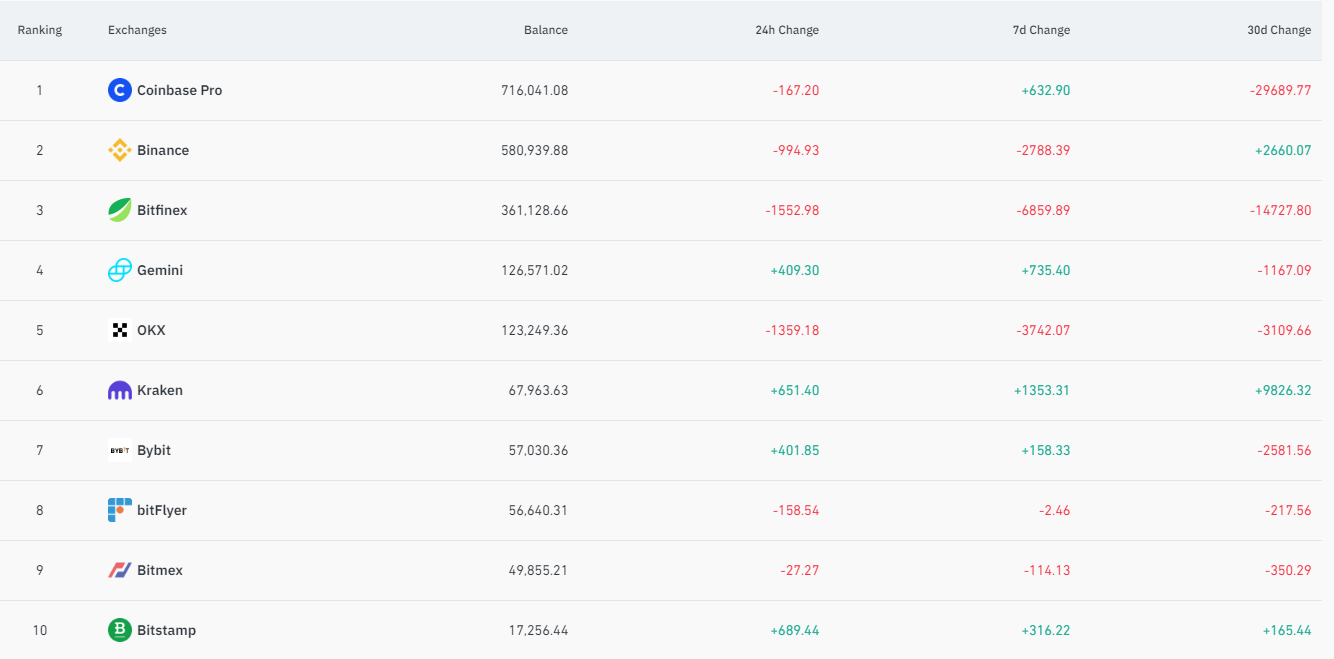The width and height of the screenshot is (1334, 659).
Task: Click the Bitmex logo icon
Action: click(120, 570)
